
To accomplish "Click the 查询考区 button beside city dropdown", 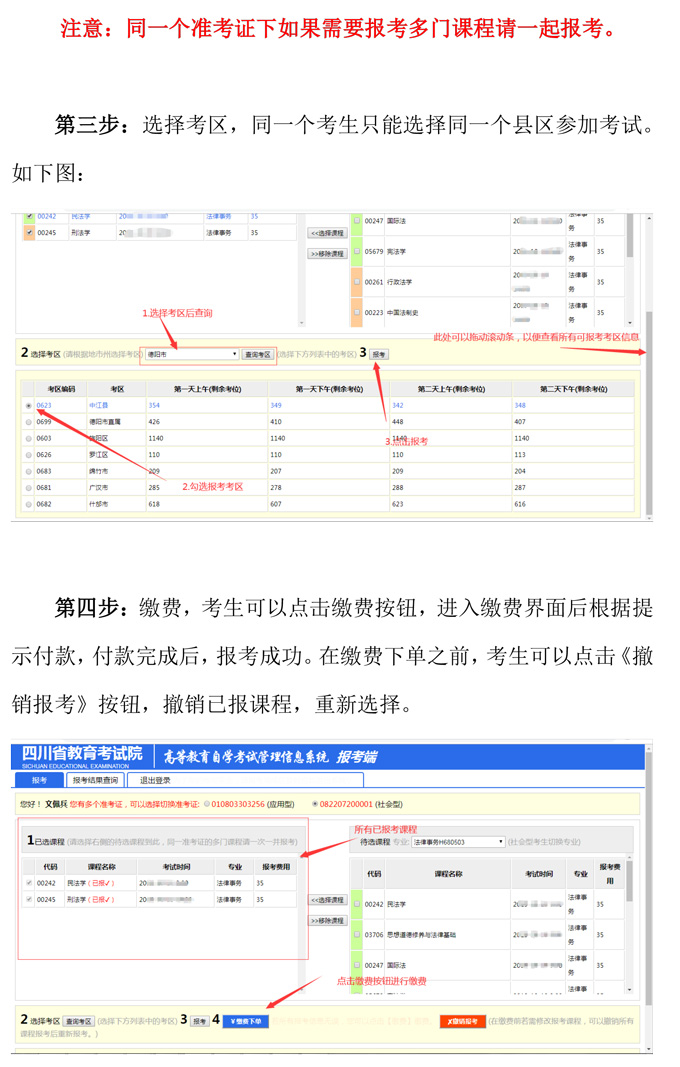I will 257,354.
